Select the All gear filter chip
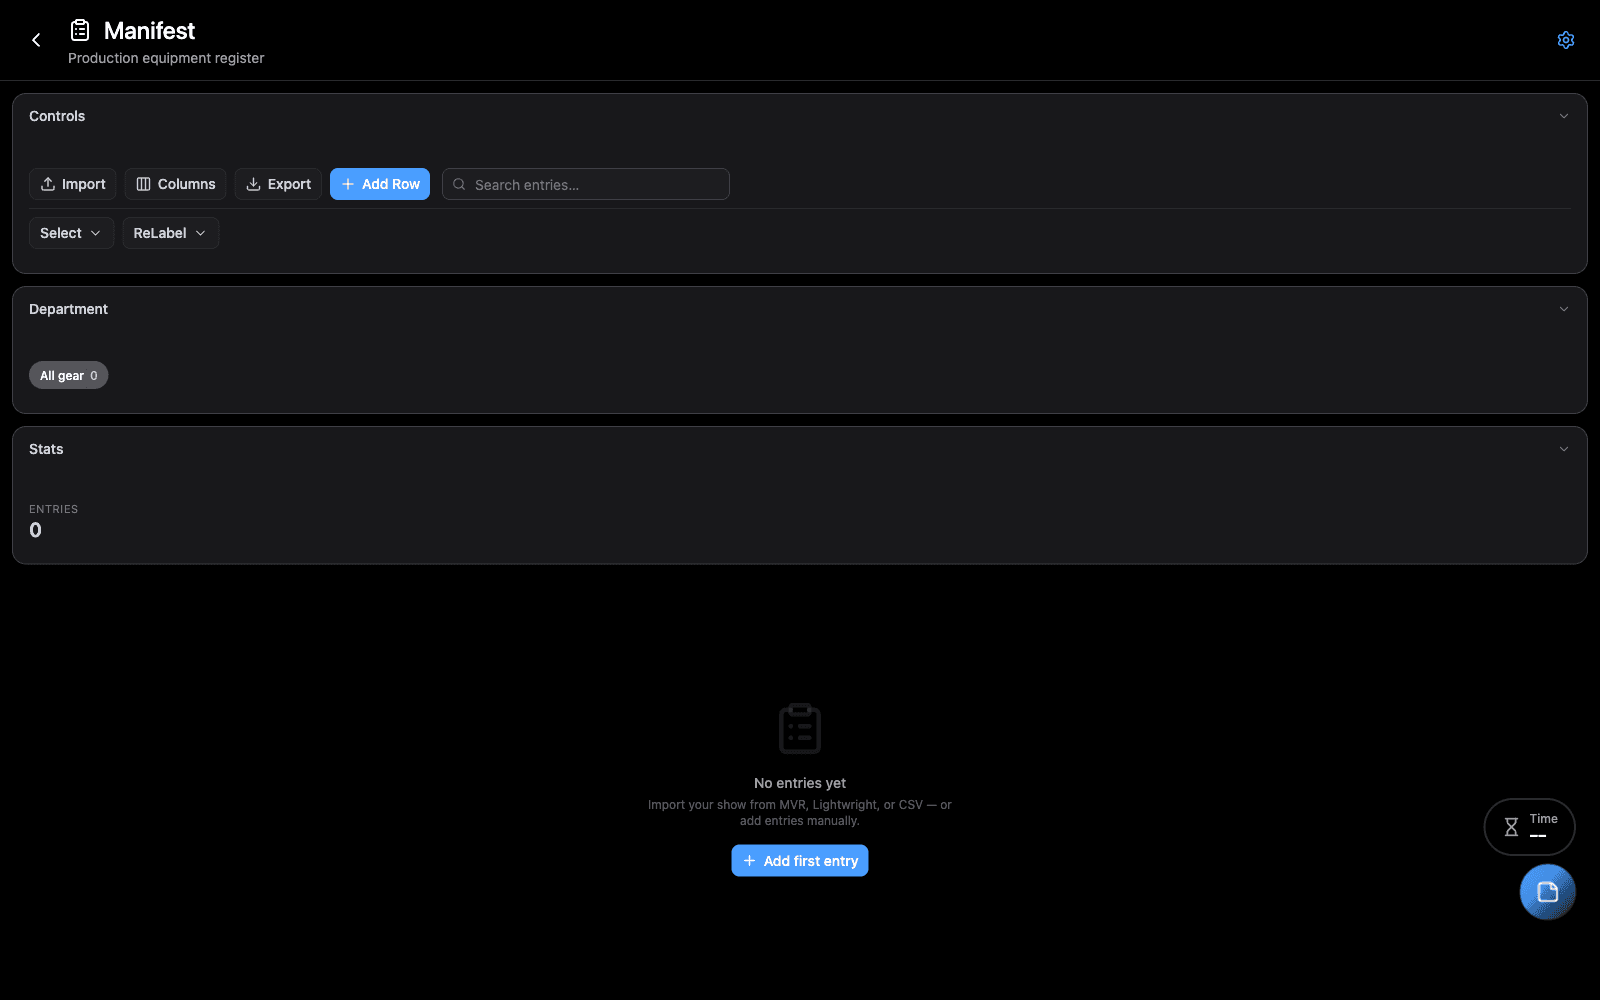 pos(68,375)
